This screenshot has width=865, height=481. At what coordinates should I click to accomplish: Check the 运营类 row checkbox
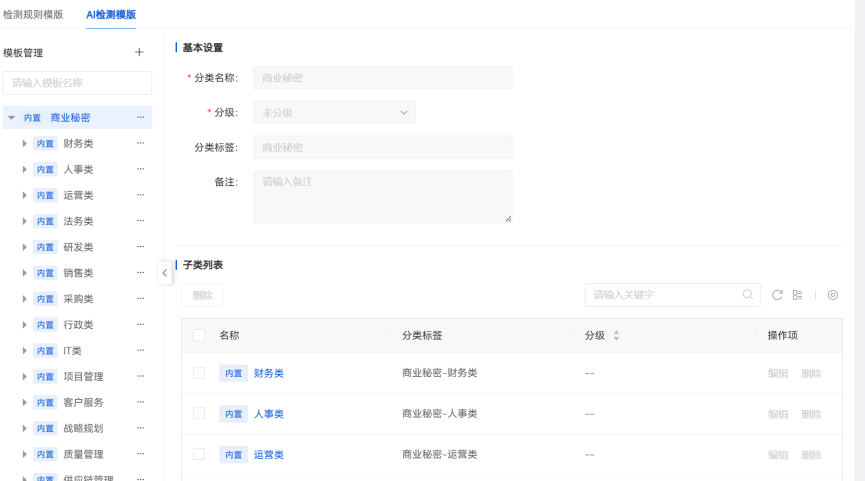tap(199, 454)
